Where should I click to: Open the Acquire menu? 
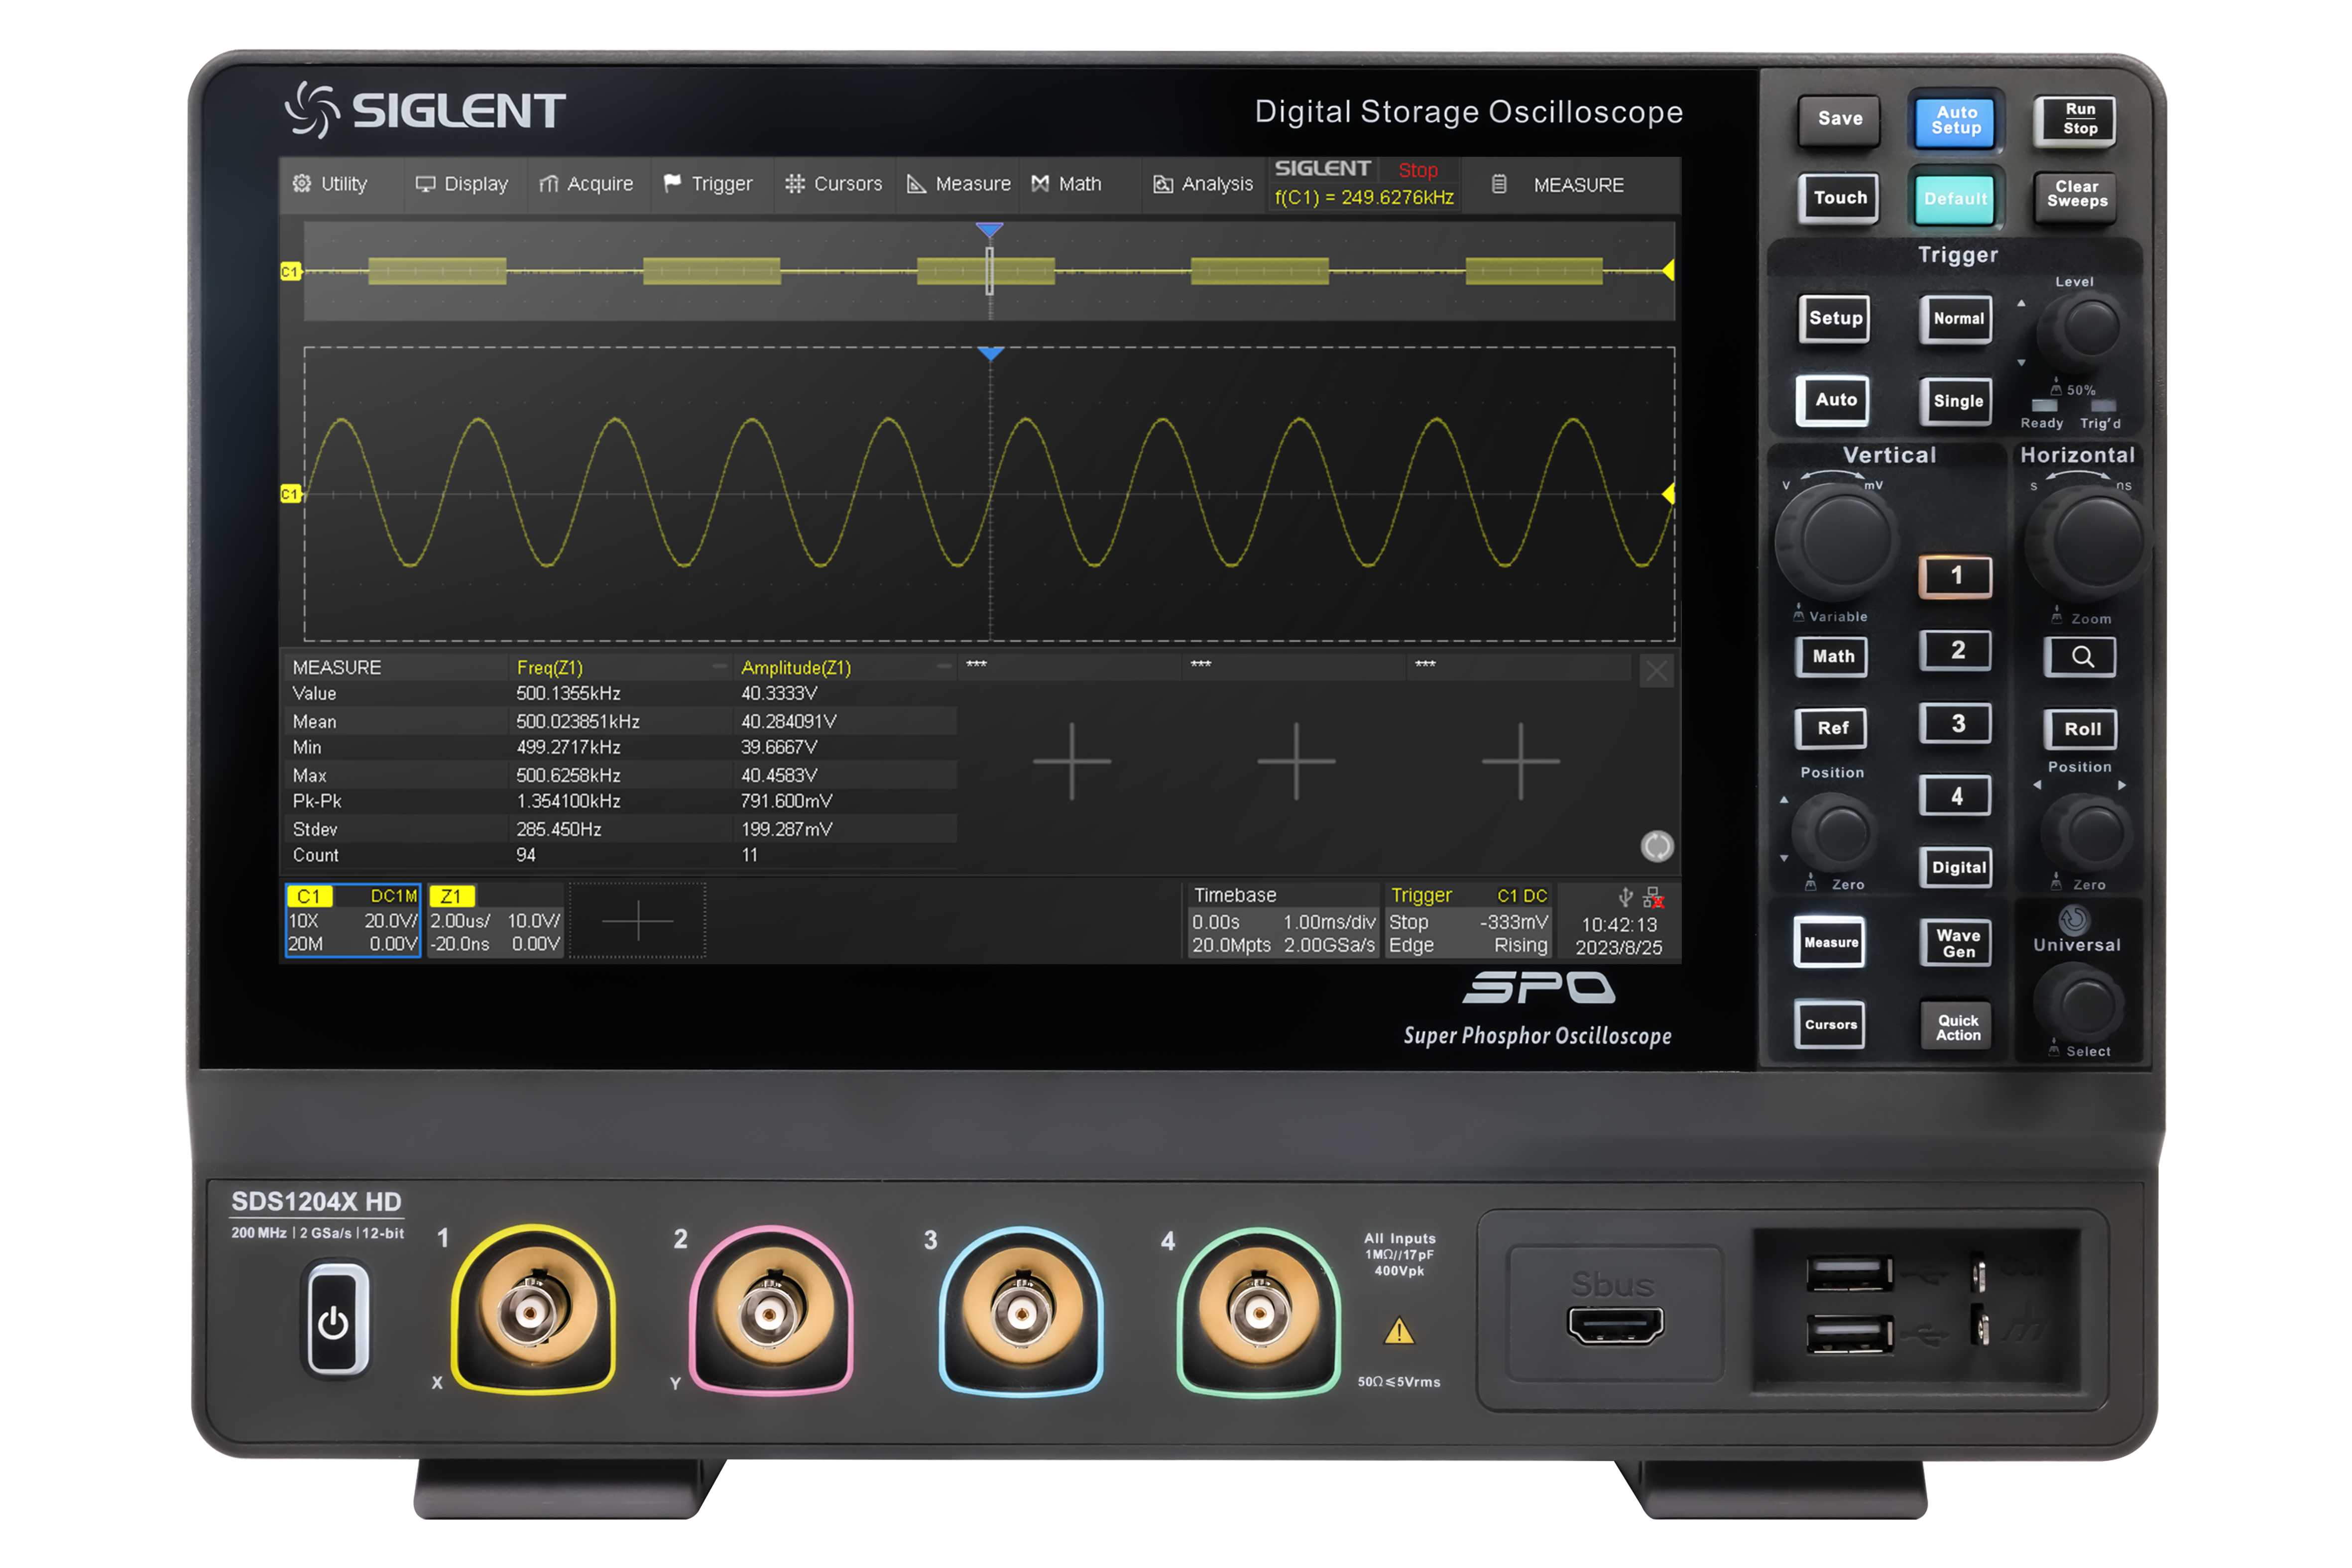pyautogui.click(x=586, y=184)
